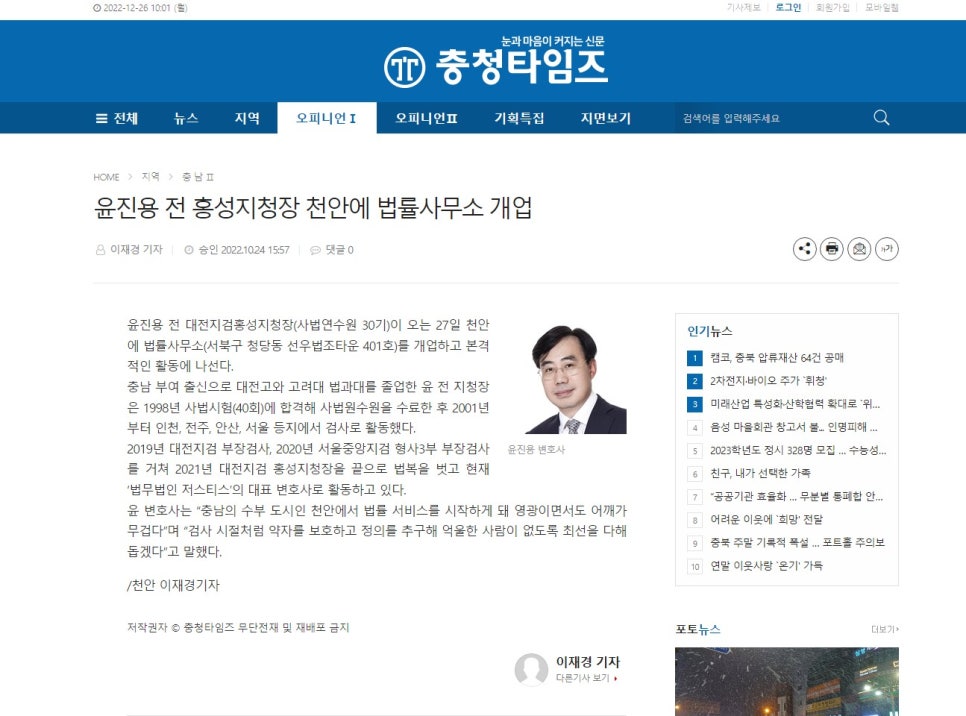Viewport: 966px width, 716px height.
Task: Click 충남Ⅱ in the breadcrumb
Action: tap(198, 177)
